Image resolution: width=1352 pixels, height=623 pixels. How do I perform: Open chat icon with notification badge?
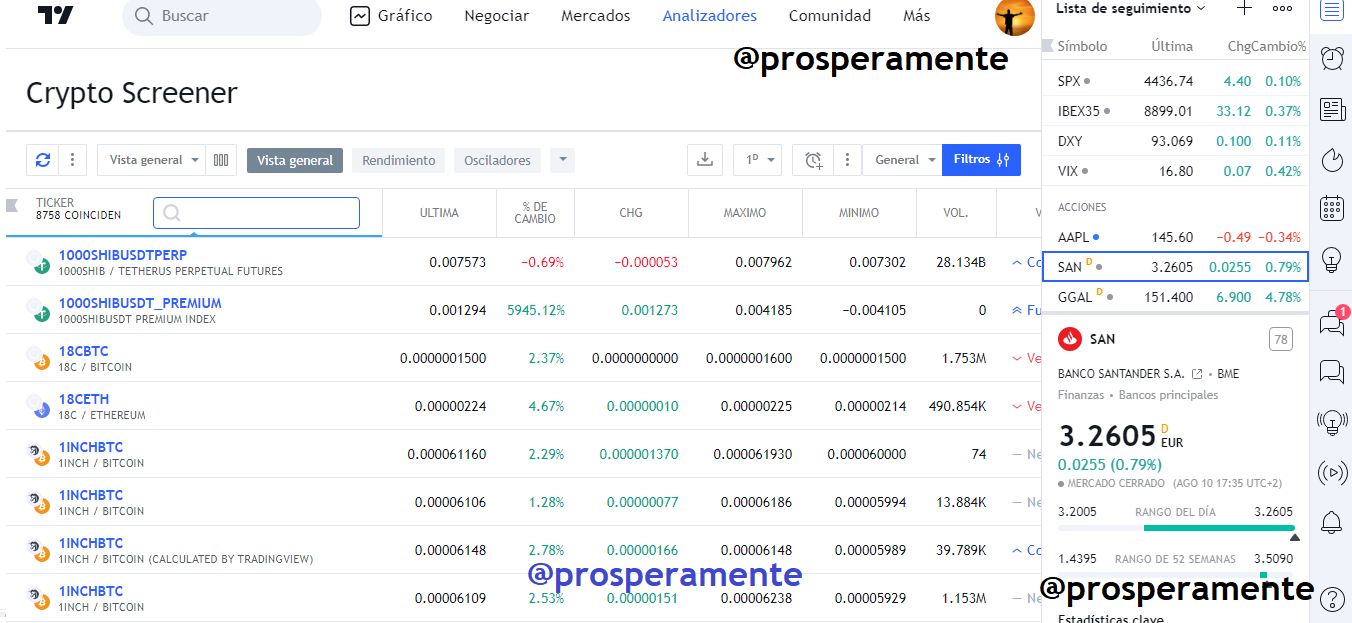pos(1332,322)
